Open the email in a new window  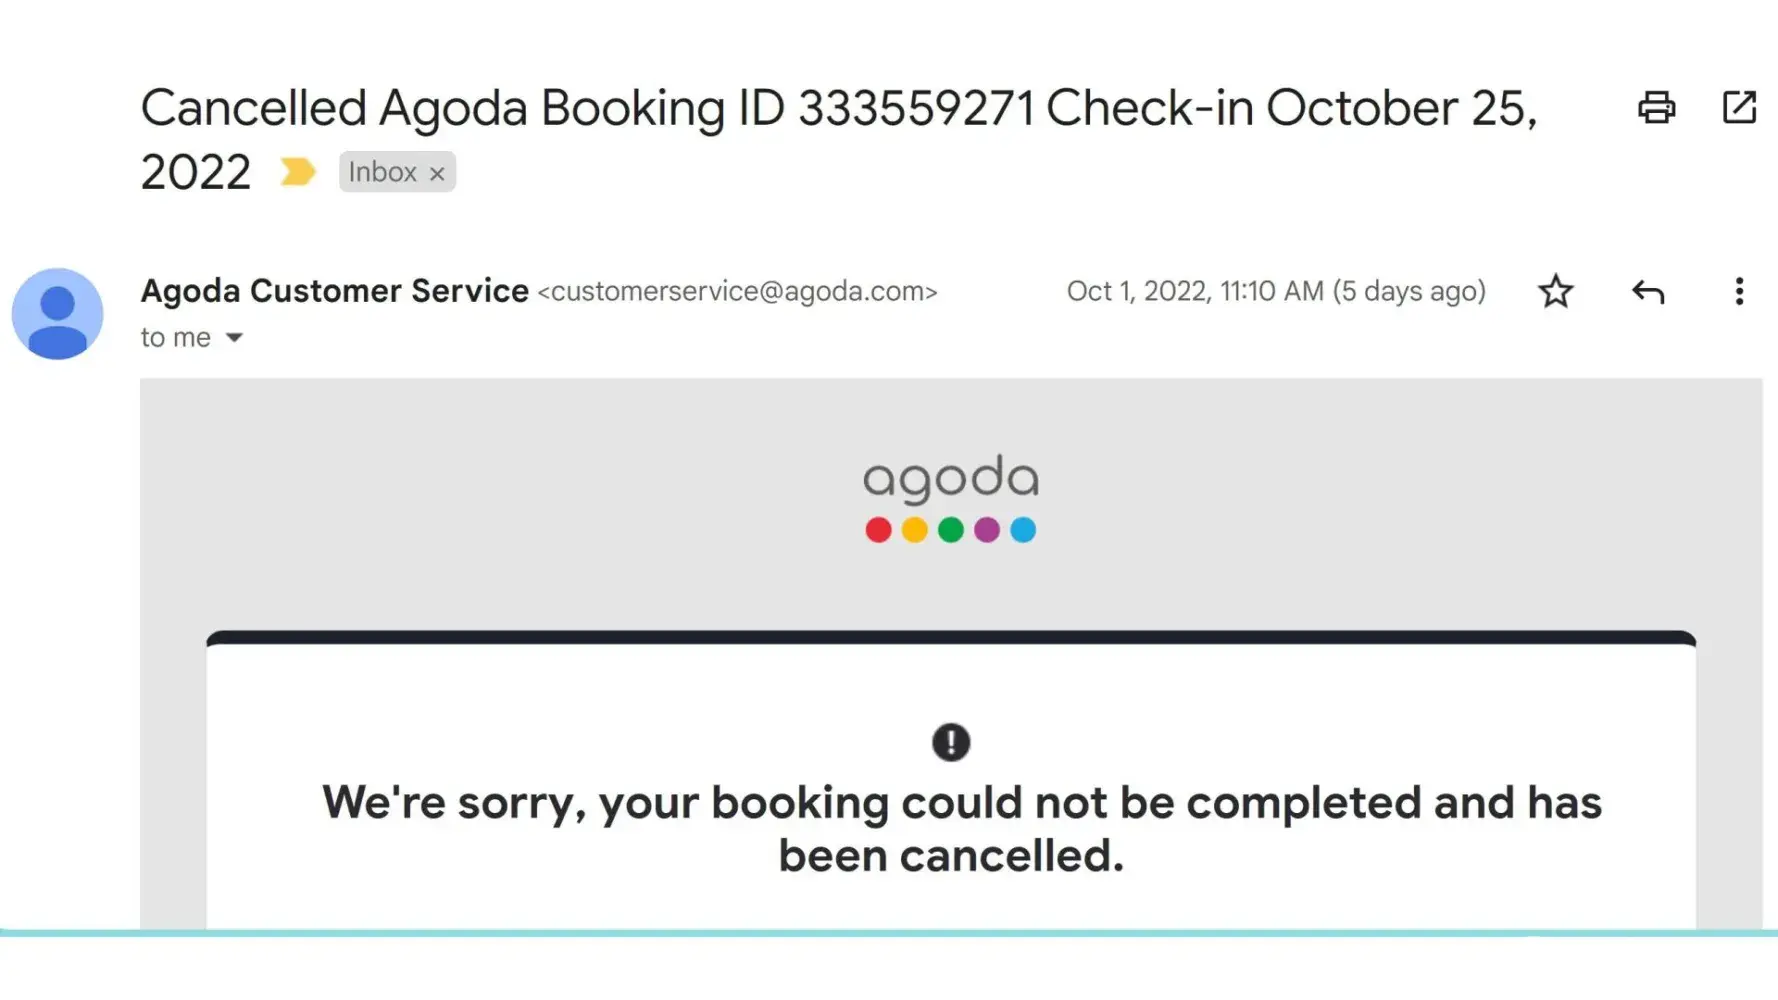pos(1739,107)
